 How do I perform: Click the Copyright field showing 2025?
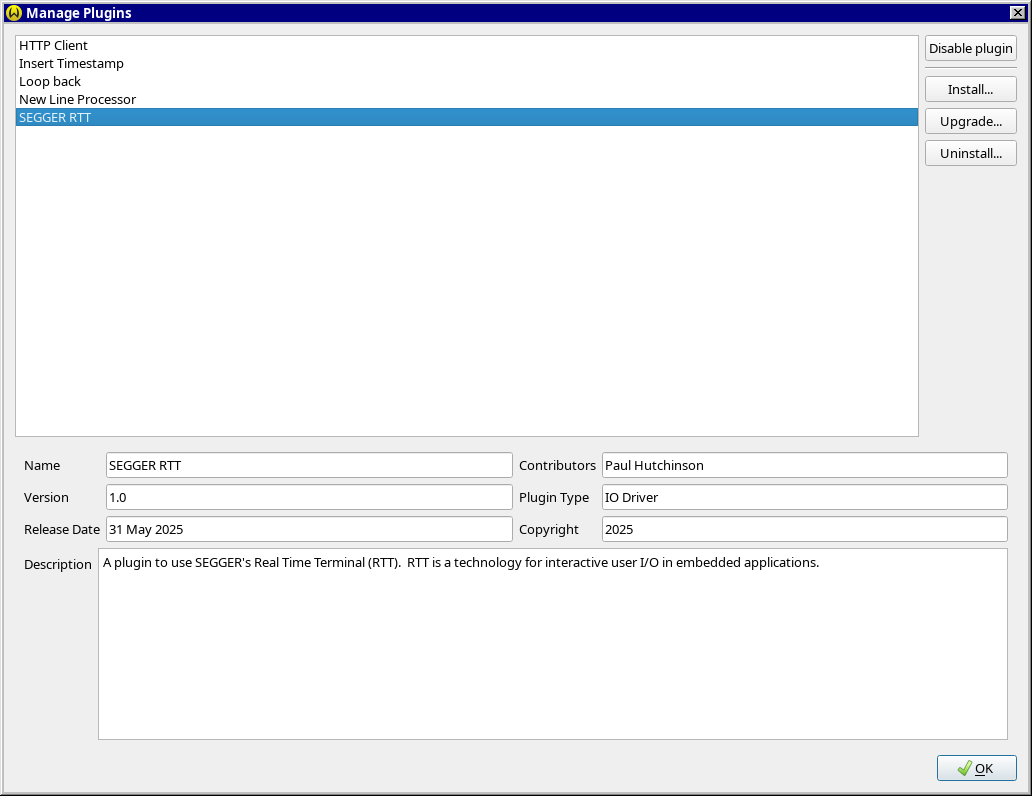click(804, 530)
